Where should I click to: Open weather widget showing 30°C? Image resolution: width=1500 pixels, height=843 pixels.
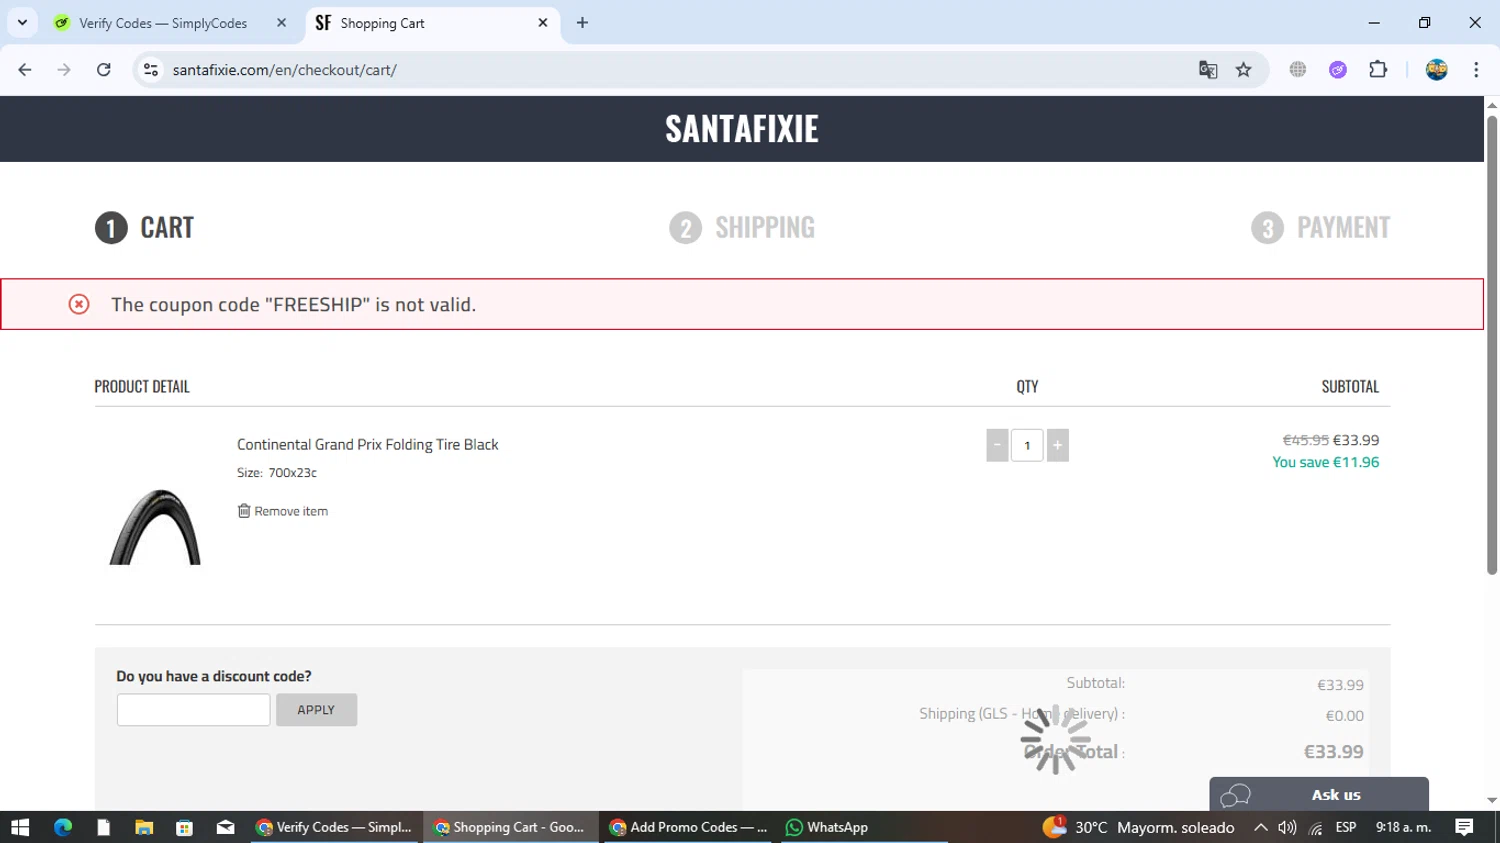1138,827
